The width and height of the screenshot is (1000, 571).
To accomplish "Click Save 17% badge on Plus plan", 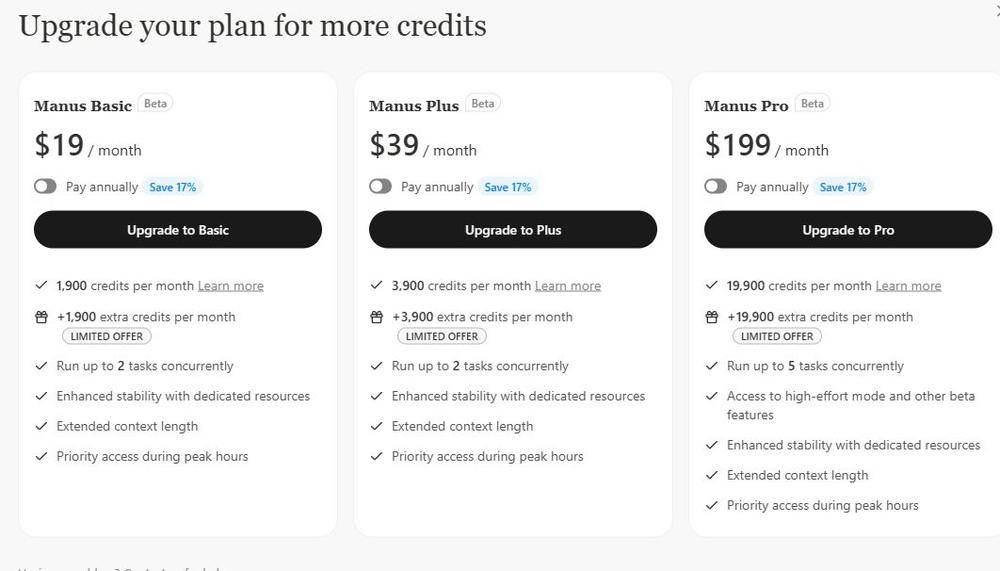I will pos(508,187).
